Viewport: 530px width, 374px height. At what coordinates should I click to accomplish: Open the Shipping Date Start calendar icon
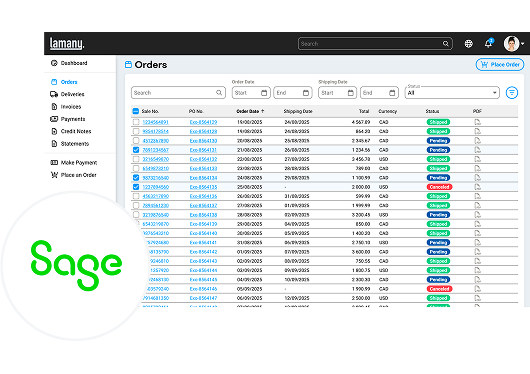[351, 93]
